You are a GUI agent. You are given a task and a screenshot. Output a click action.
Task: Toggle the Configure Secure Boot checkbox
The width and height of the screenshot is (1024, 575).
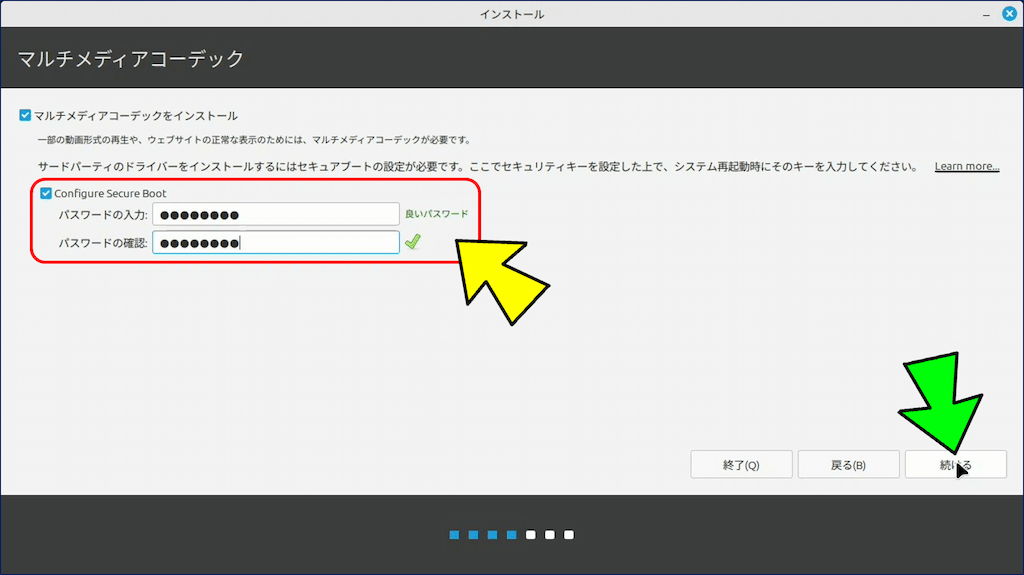coord(46,193)
